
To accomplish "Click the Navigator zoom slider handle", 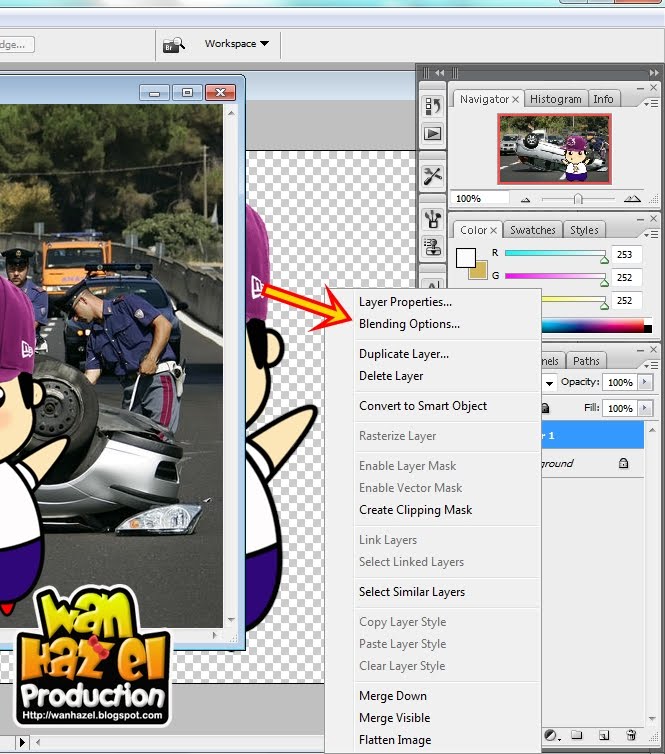I will [578, 199].
